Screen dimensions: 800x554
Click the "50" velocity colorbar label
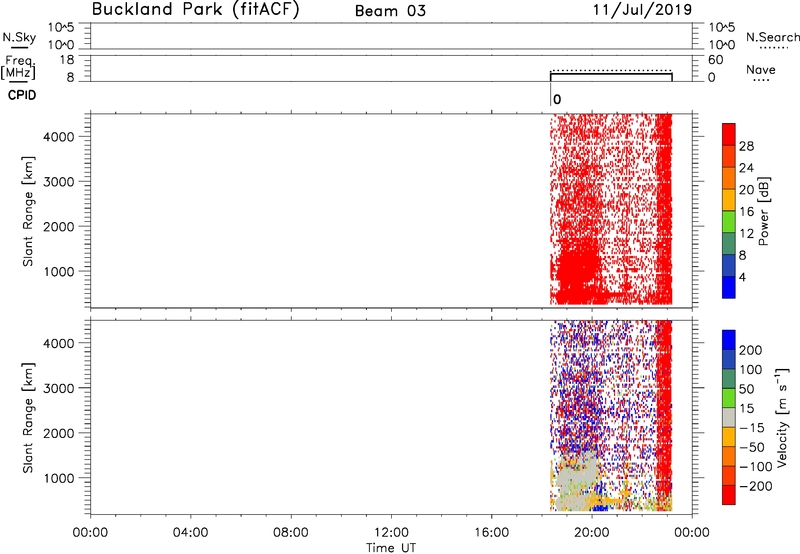point(746,389)
